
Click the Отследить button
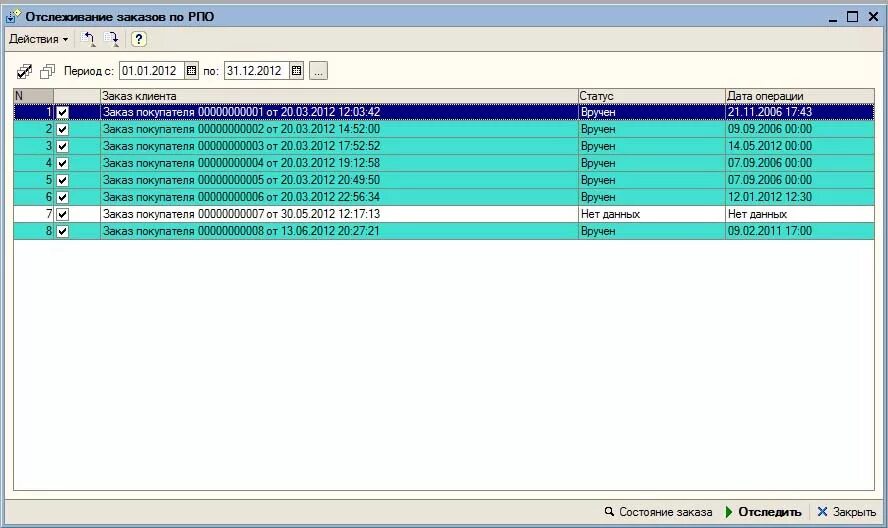pyautogui.click(x=763, y=512)
